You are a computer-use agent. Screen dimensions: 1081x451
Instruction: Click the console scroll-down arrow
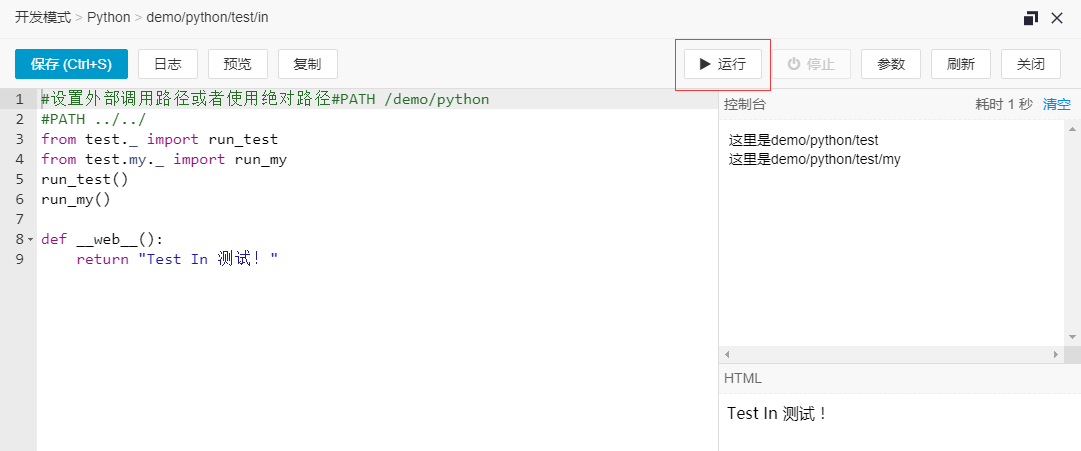coord(1072,337)
